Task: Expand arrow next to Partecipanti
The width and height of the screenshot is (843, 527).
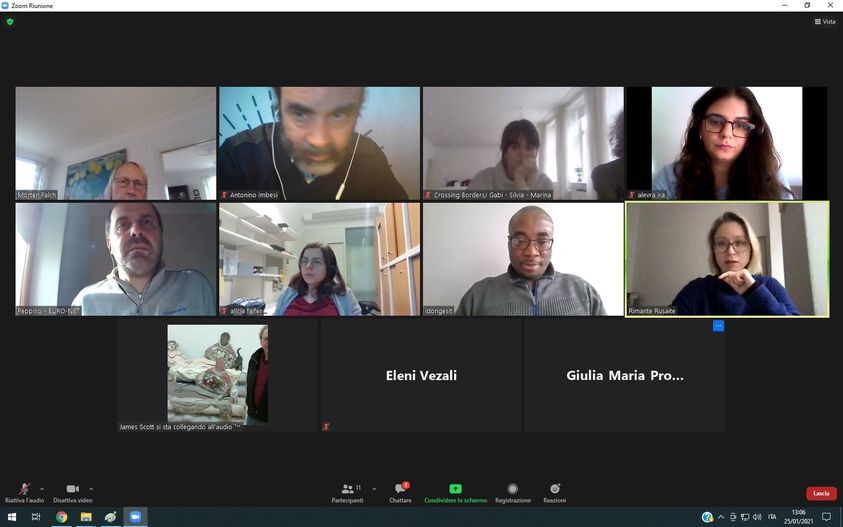Action: click(374, 489)
